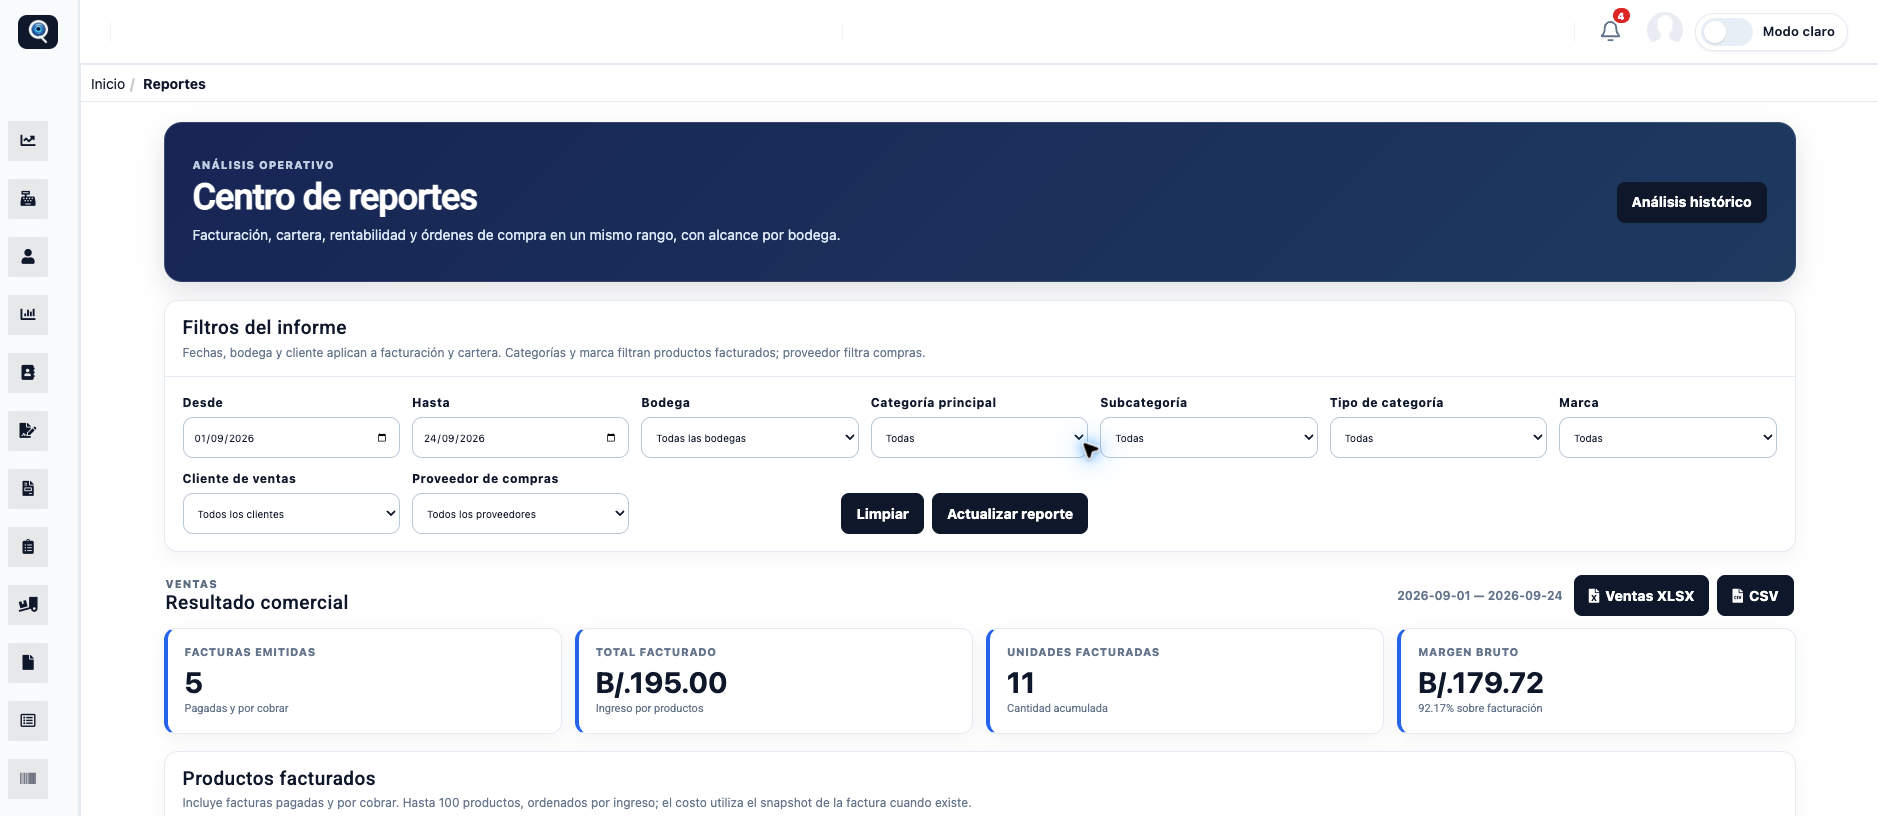Open the signed contract sidebar icon
The image size is (1878, 816).
point(28,431)
